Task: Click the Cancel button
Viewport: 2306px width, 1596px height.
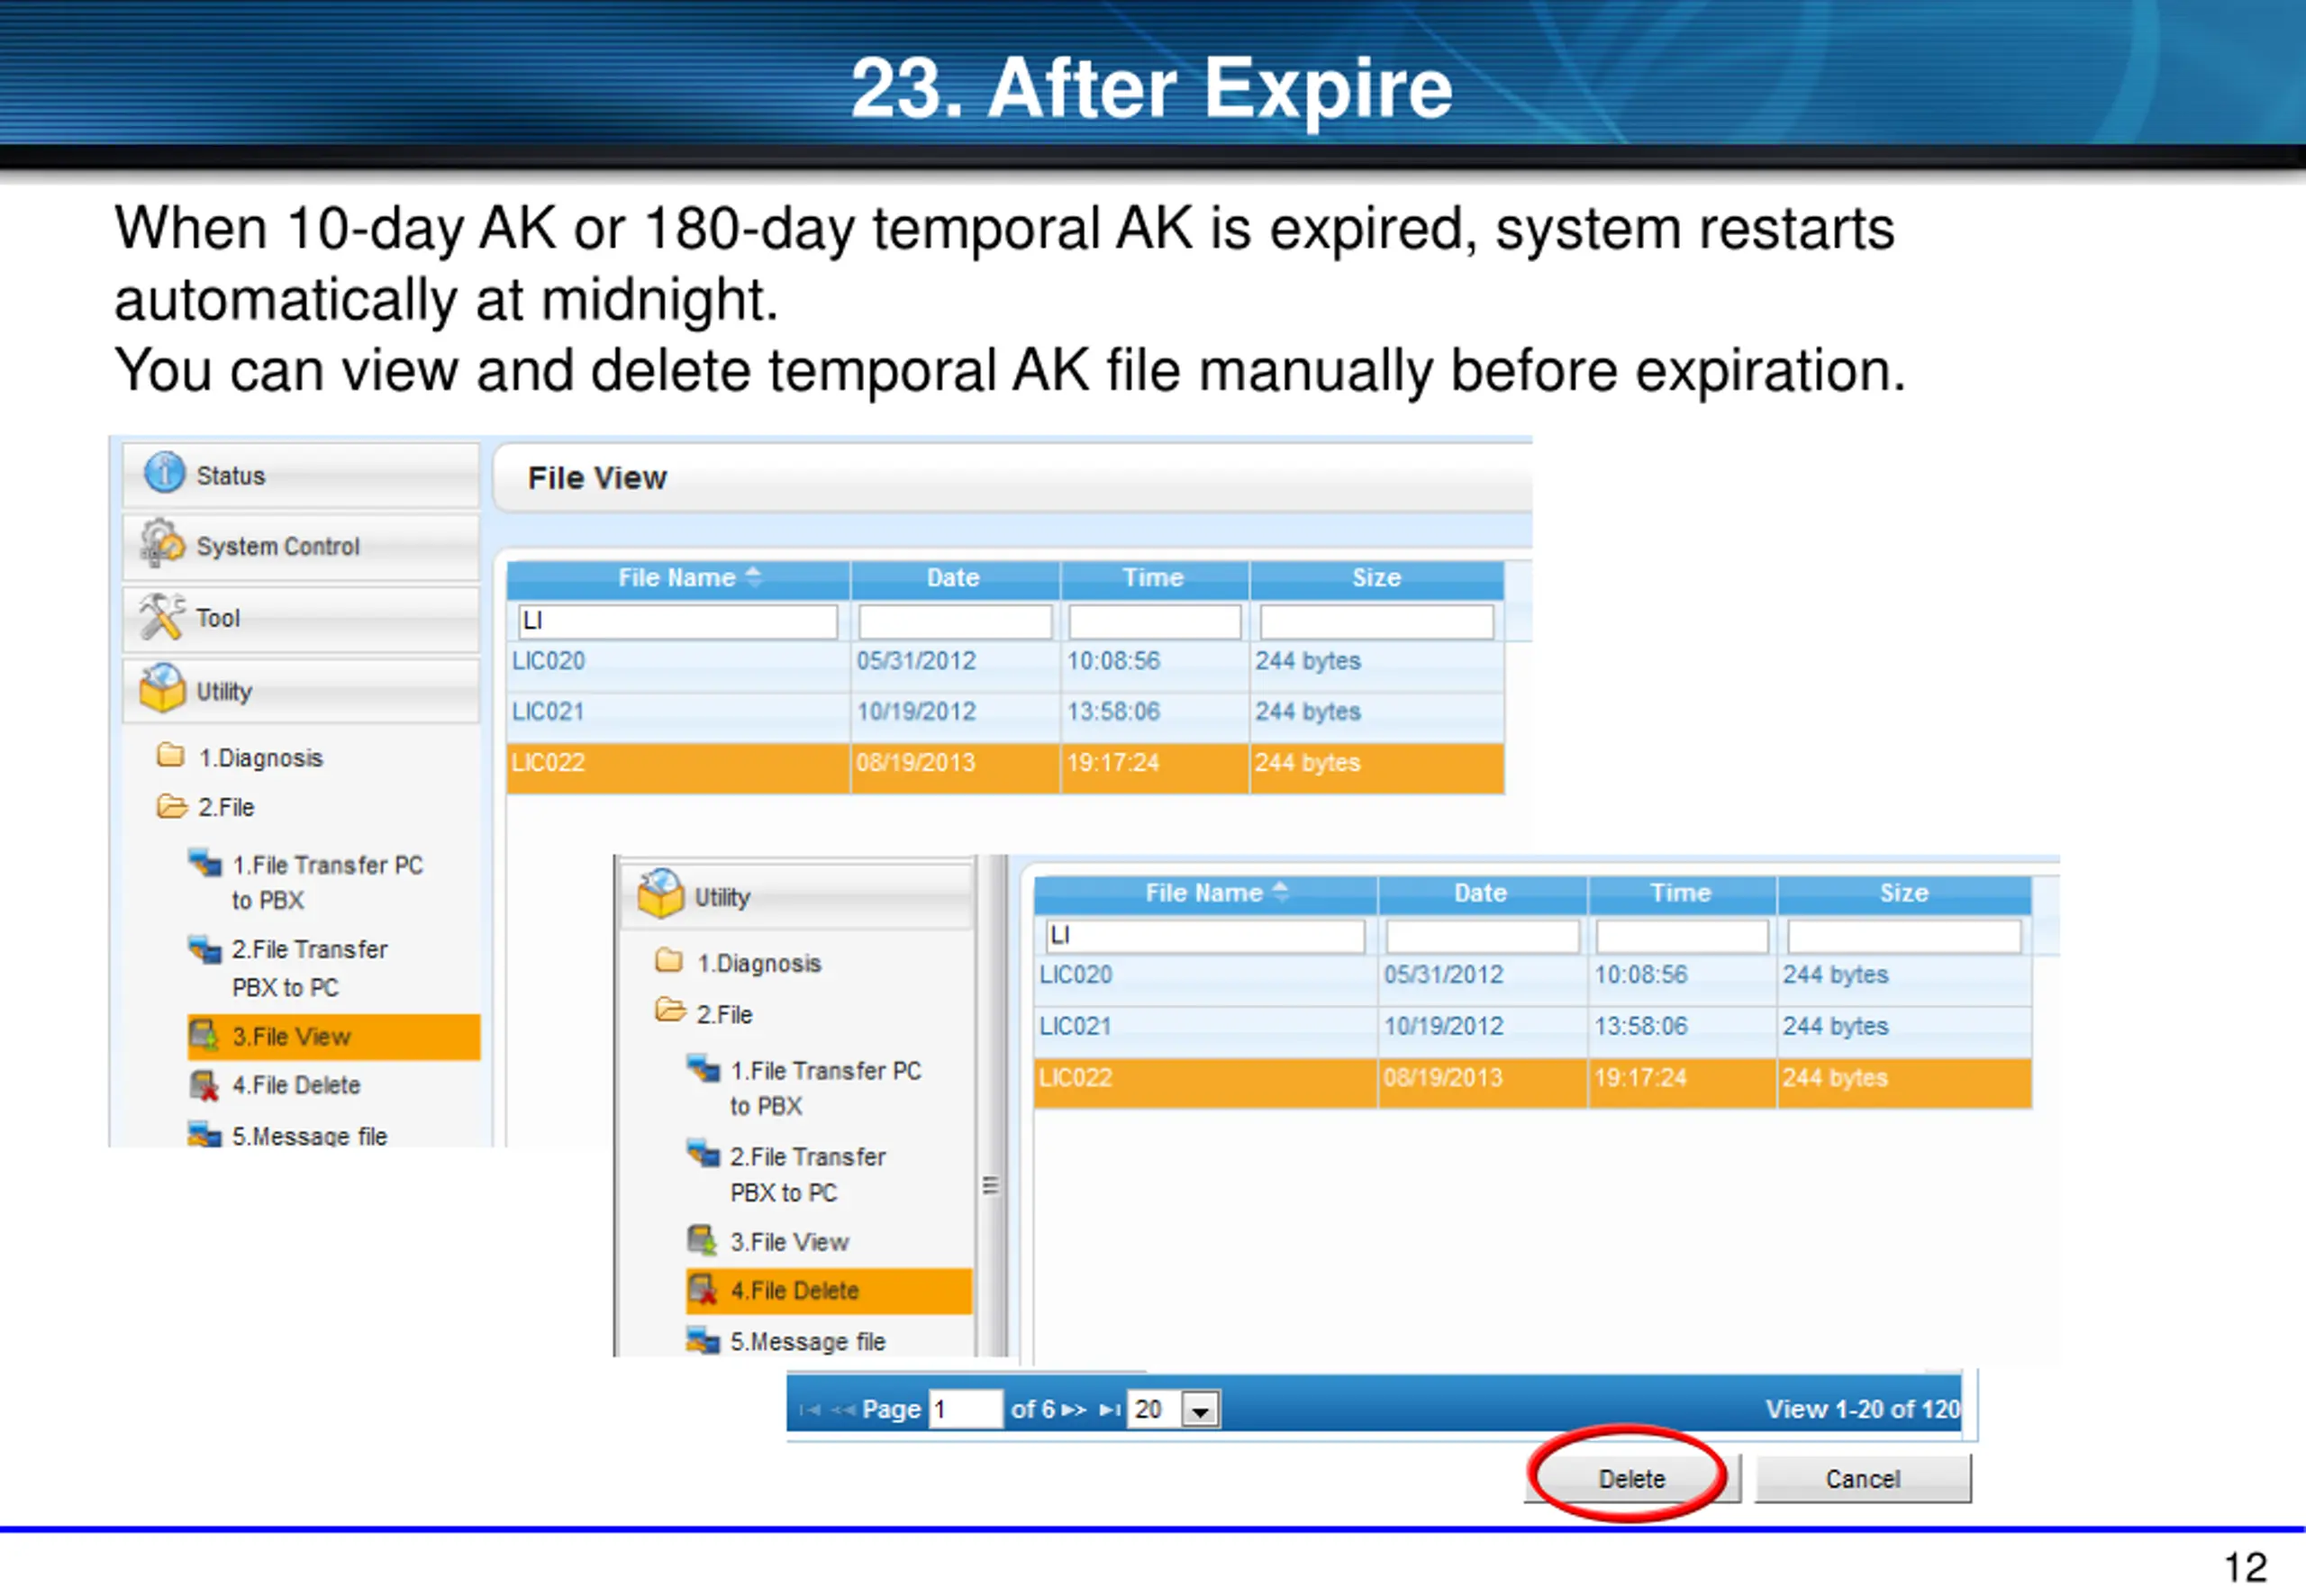Action: (x=1862, y=1478)
